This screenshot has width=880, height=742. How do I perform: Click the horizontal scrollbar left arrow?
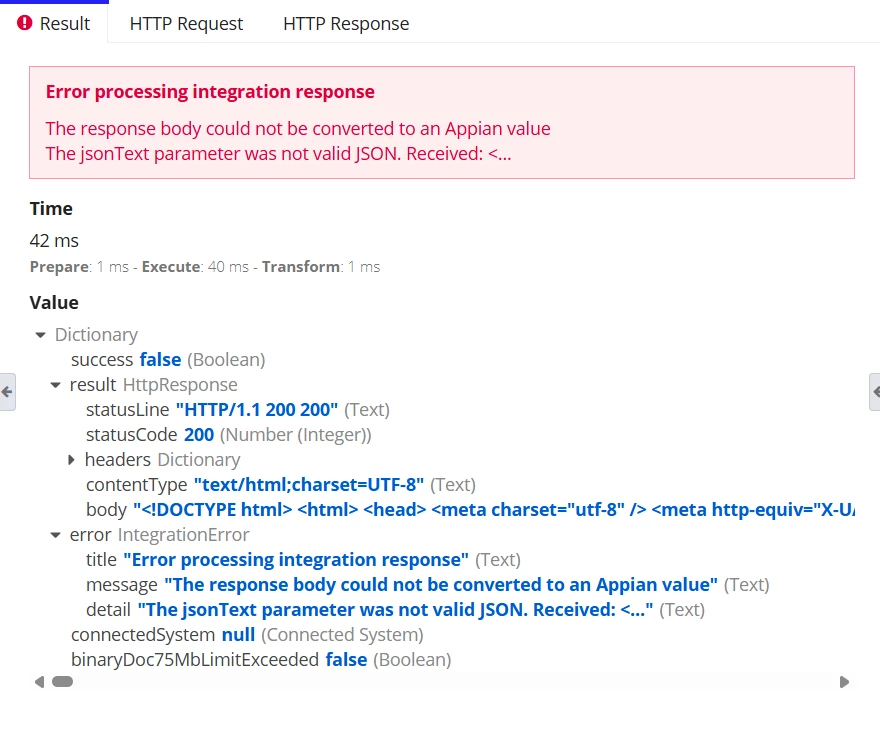pyautogui.click(x=39, y=682)
